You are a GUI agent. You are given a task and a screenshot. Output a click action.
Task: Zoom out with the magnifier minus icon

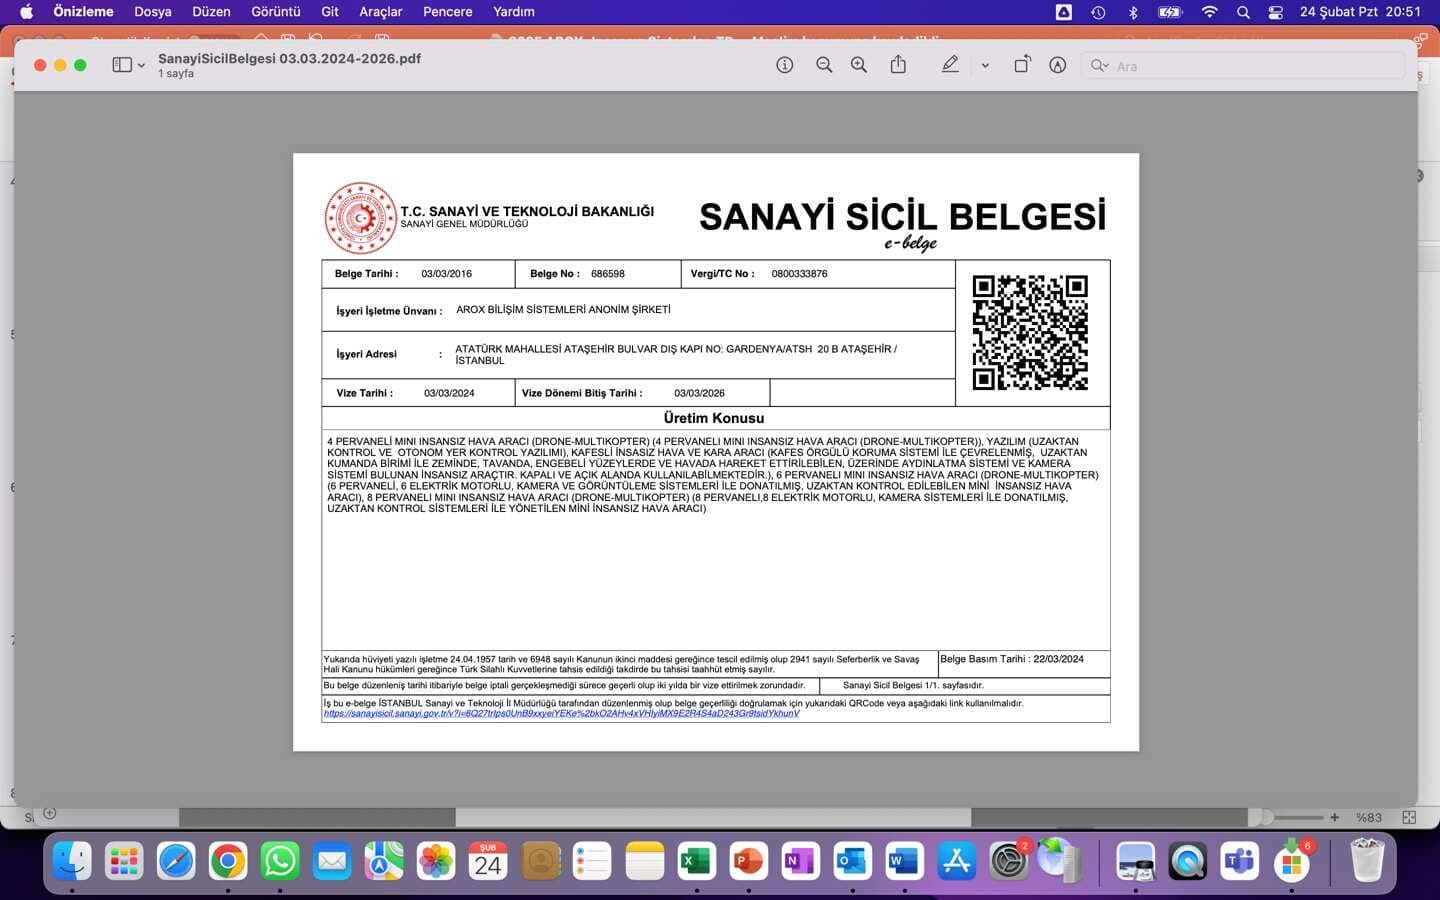pos(824,65)
